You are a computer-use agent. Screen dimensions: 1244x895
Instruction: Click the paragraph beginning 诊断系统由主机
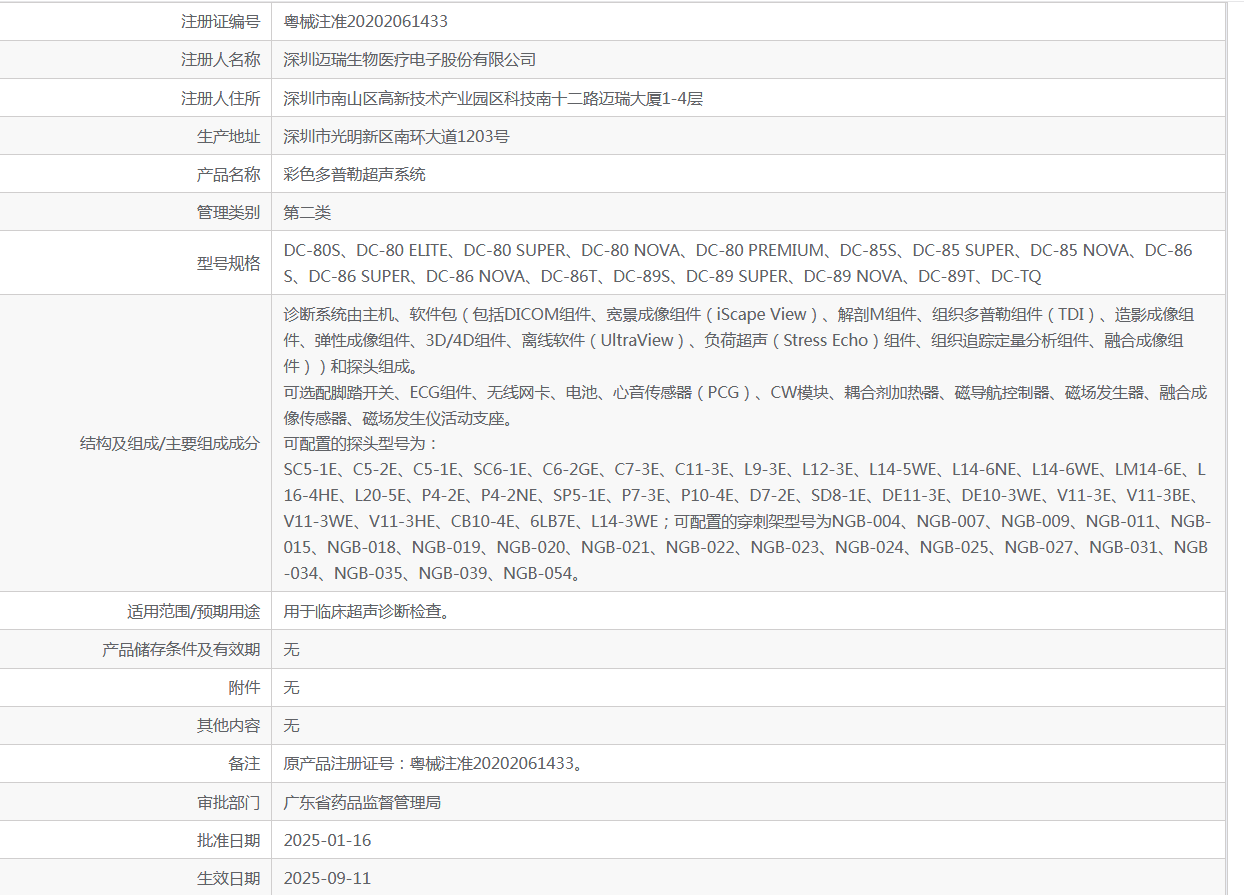[739, 340]
